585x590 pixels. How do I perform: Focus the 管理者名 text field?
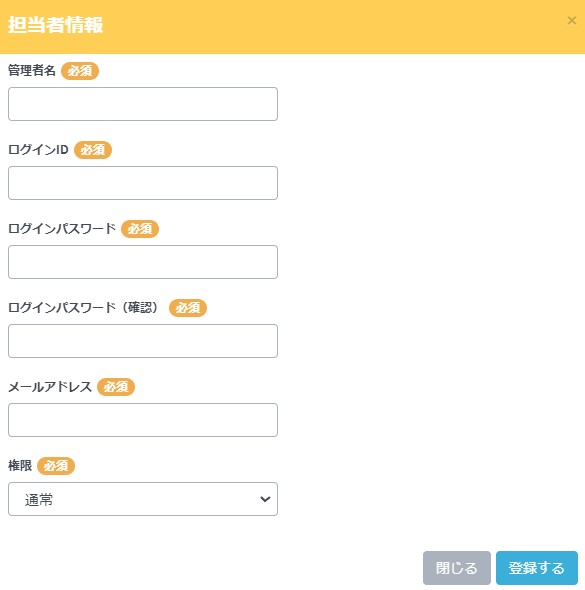[x=143, y=104]
